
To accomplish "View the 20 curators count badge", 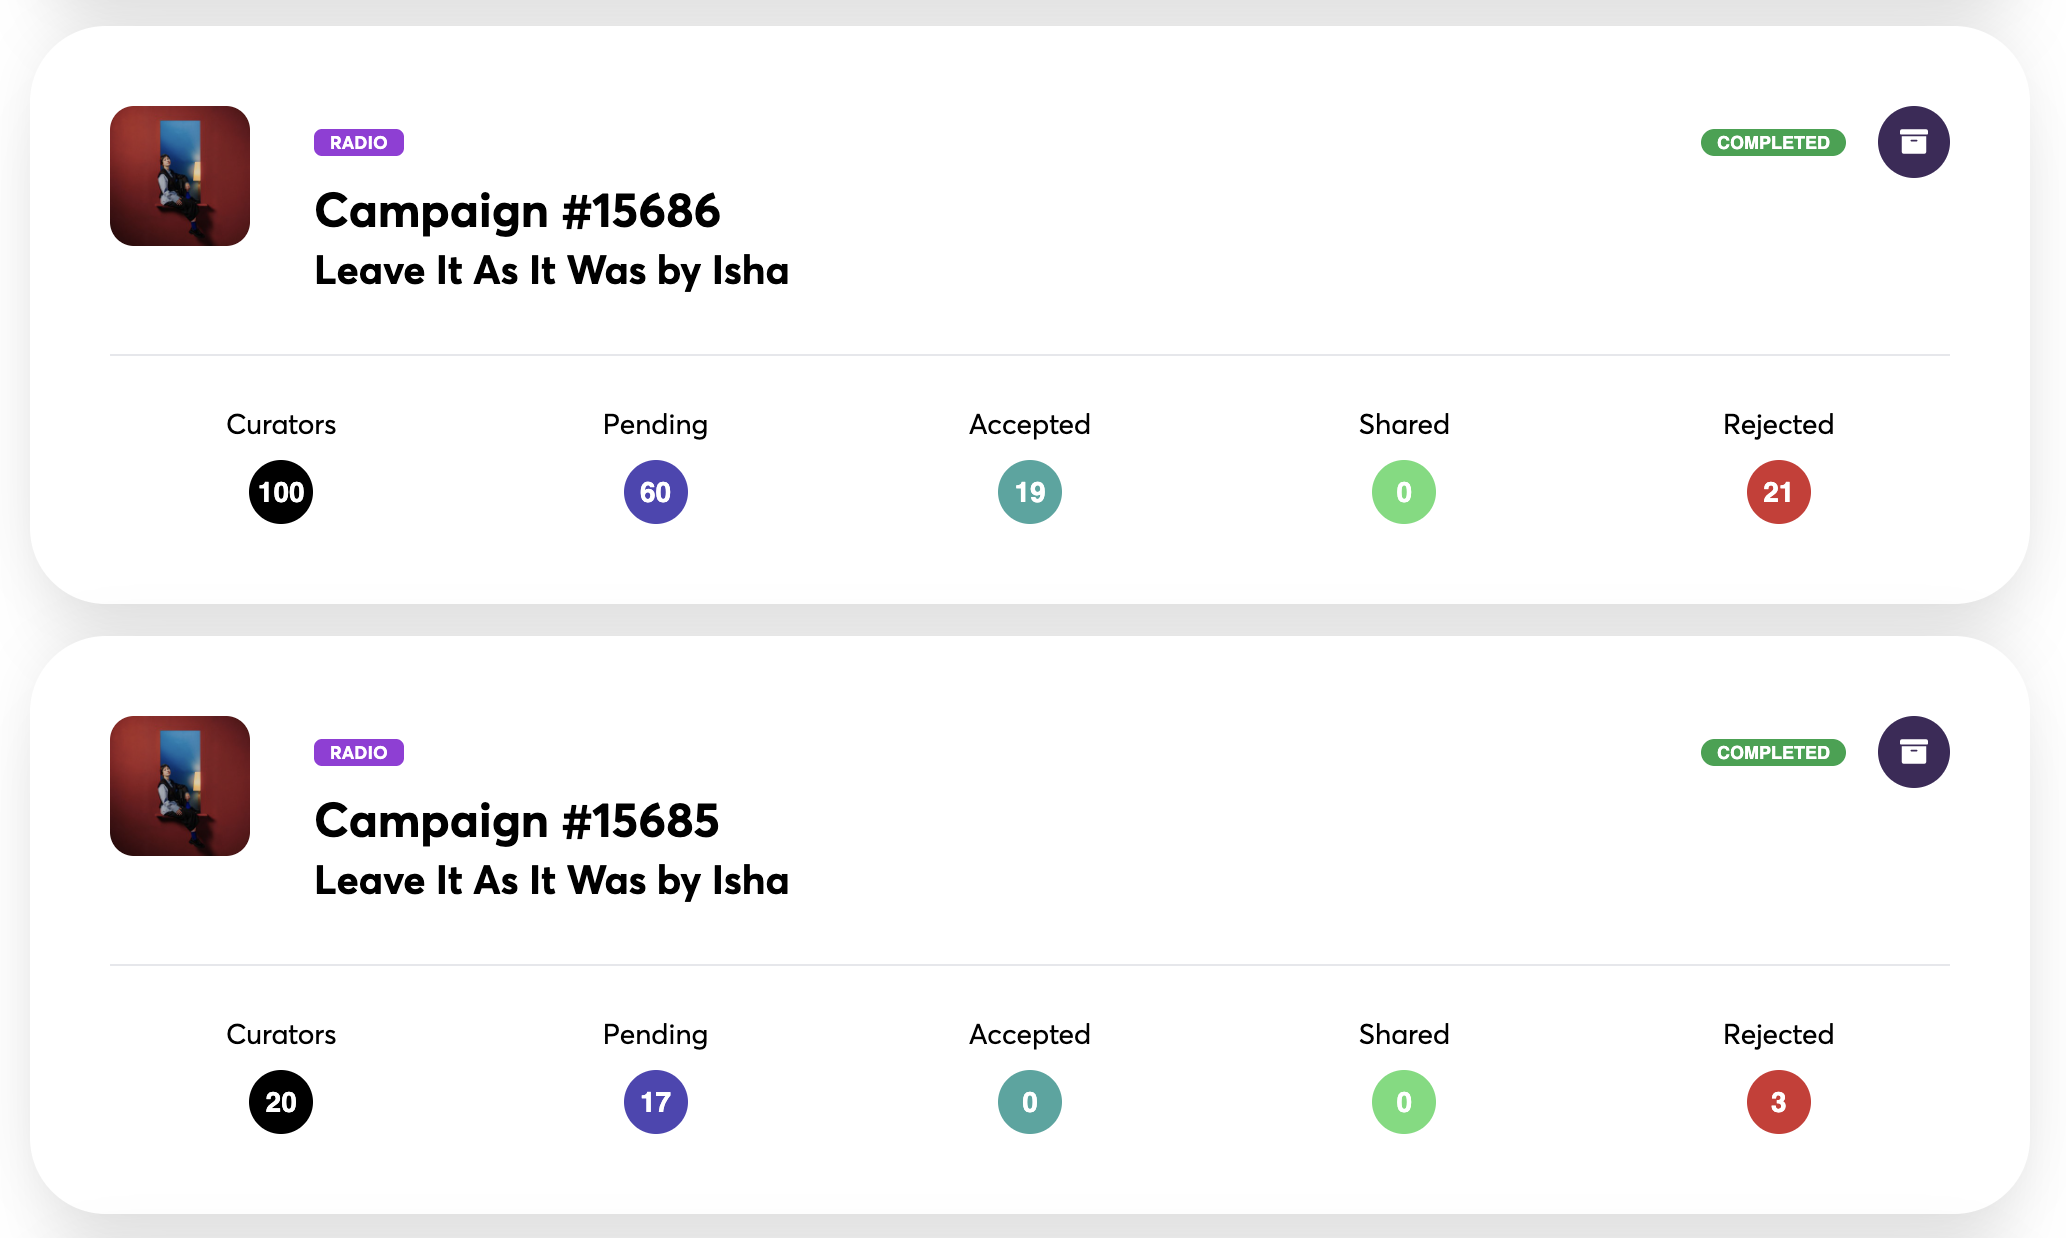I will click(281, 1102).
